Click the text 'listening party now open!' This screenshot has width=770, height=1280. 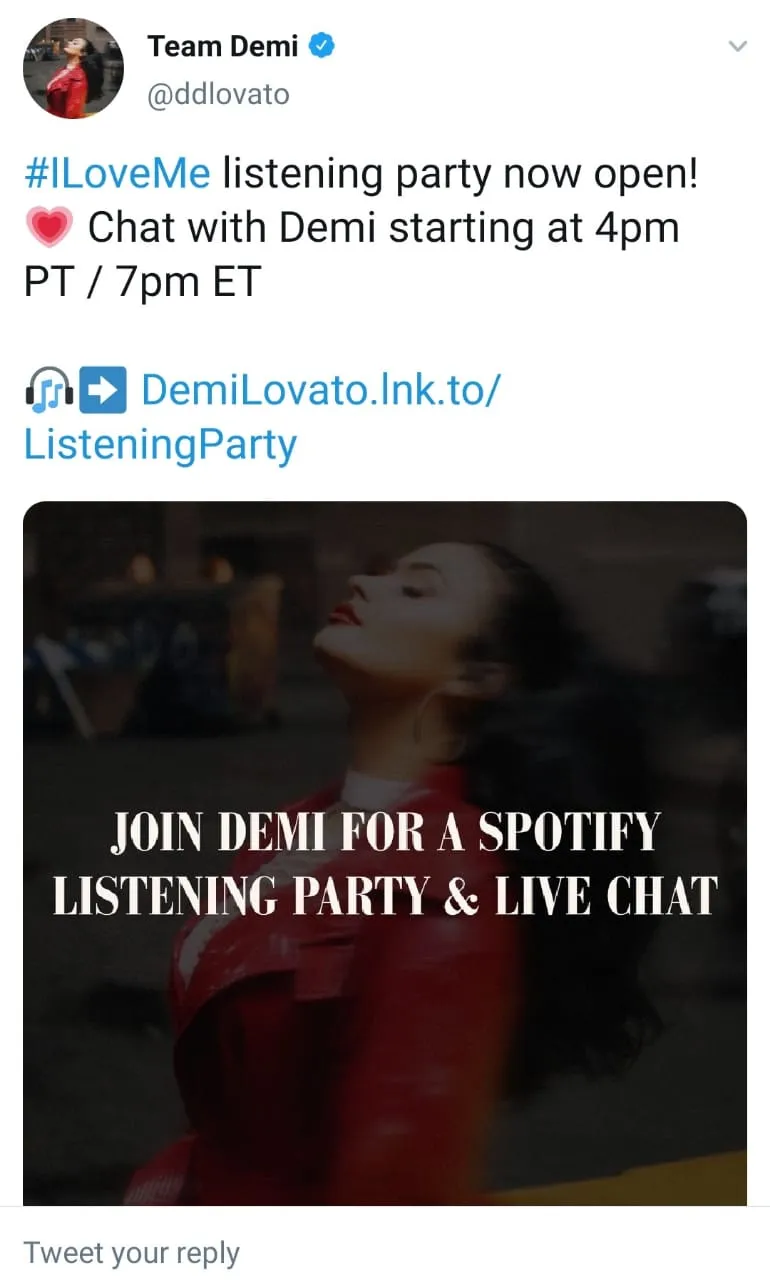pos(460,174)
